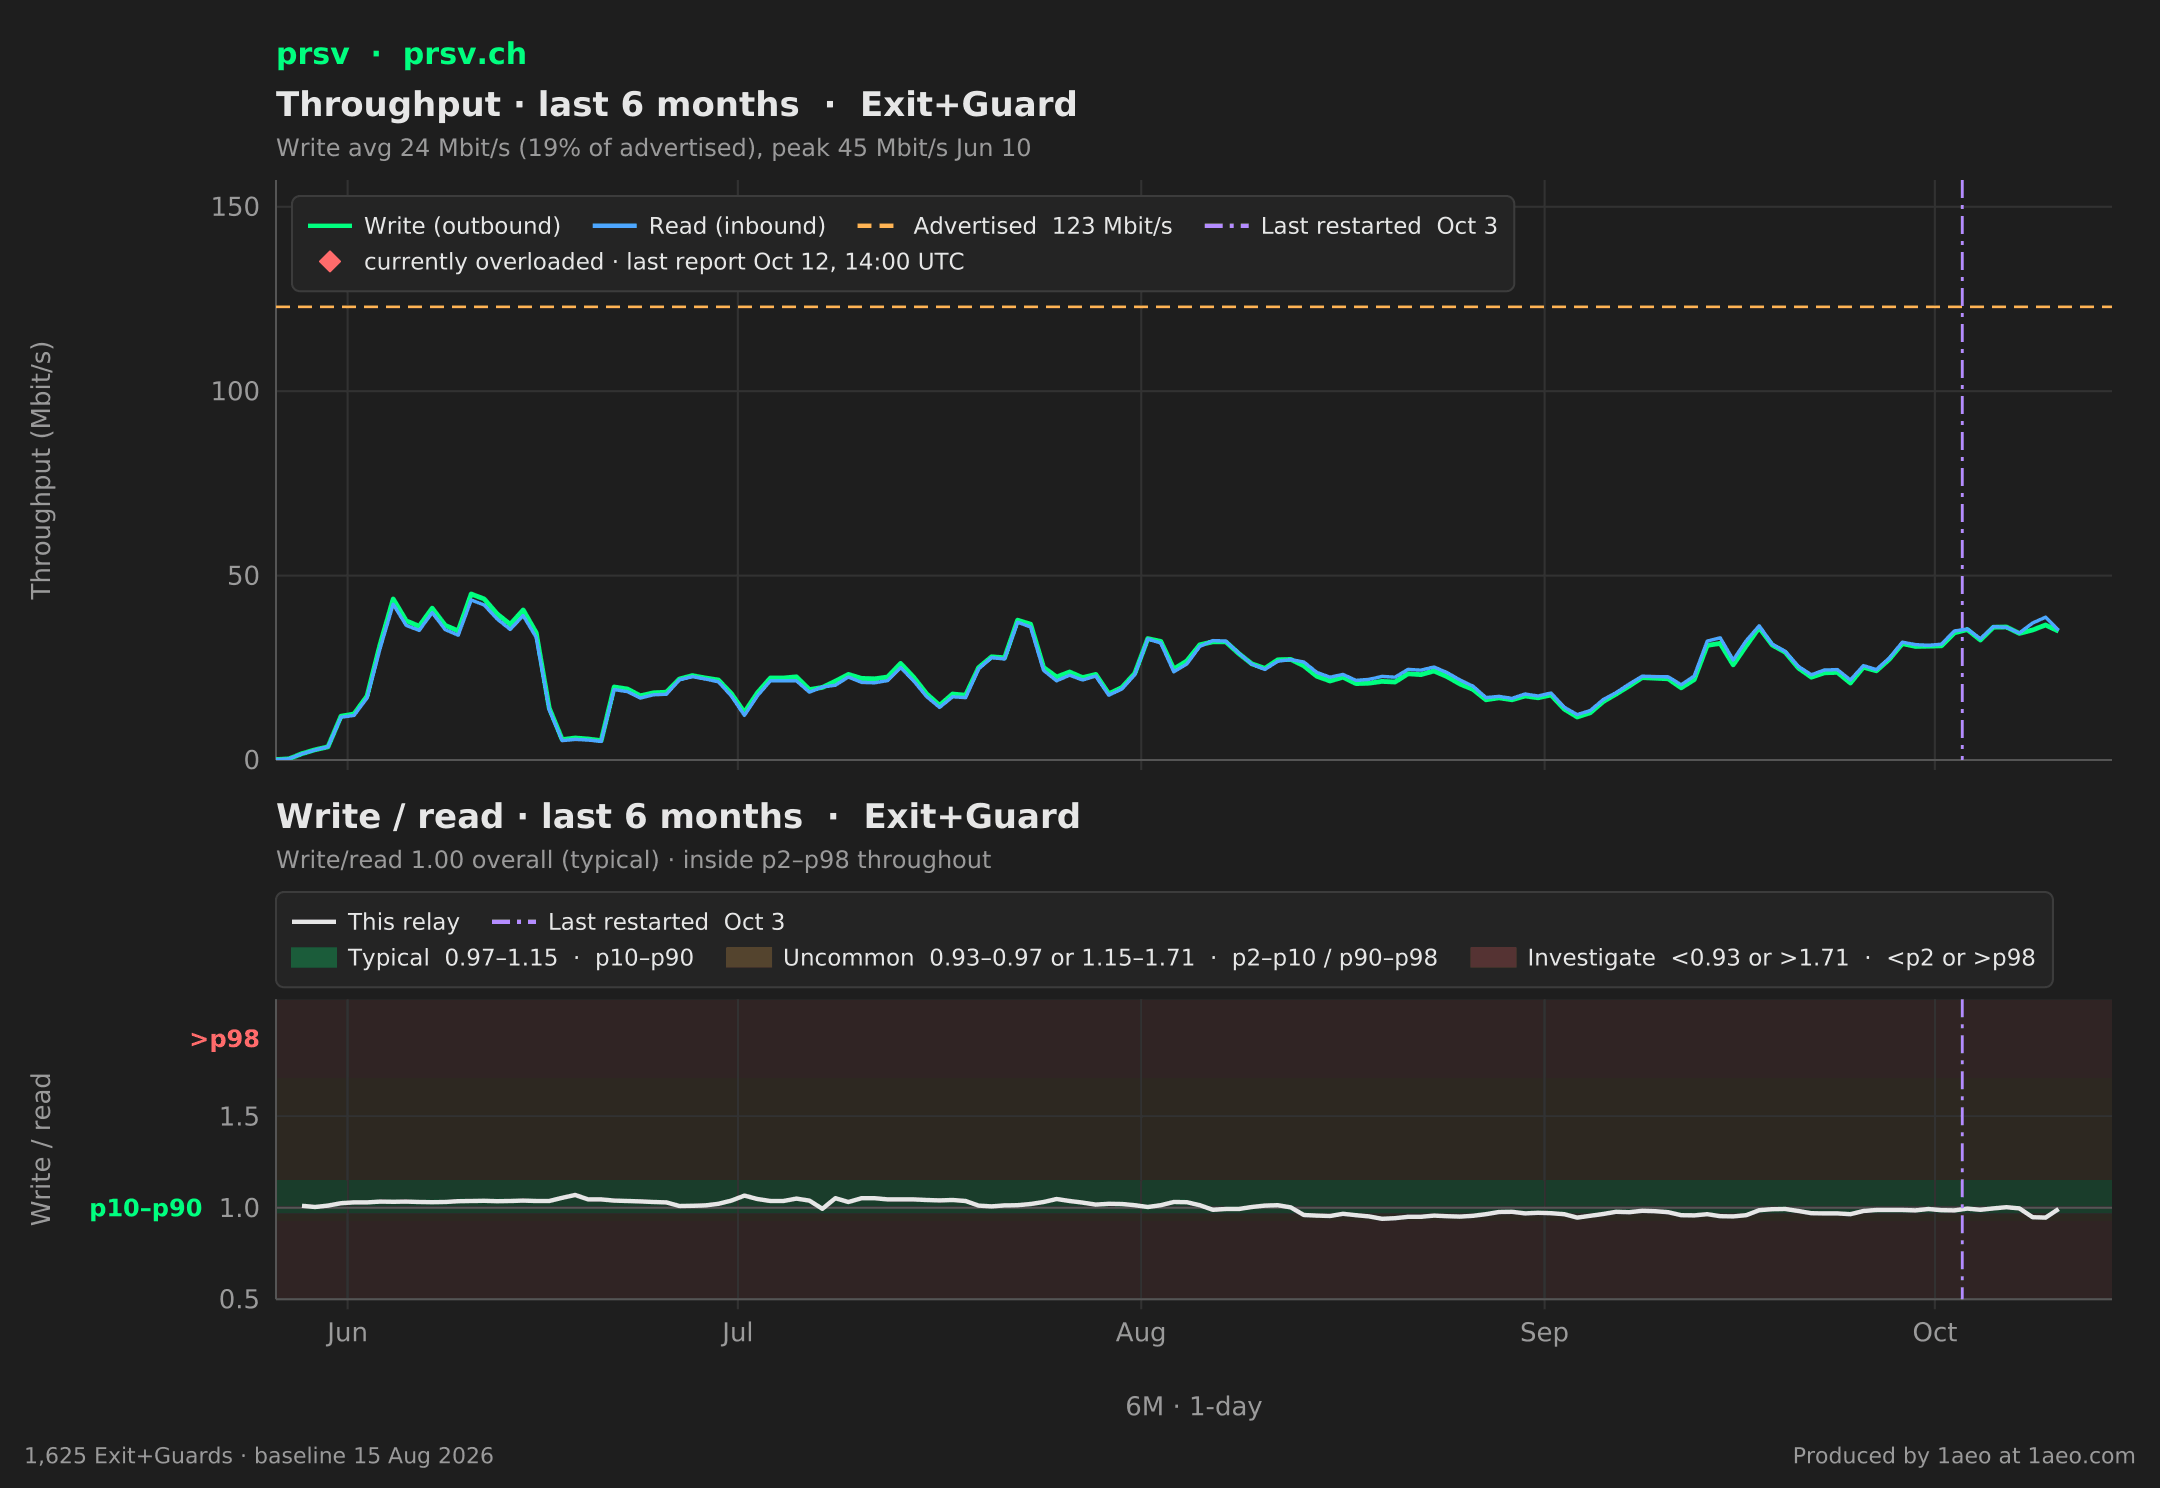Click the Throughput (Mbit/s) axis label
Image resolution: width=2160 pixels, height=1488 pixels.
[x=41, y=470]
